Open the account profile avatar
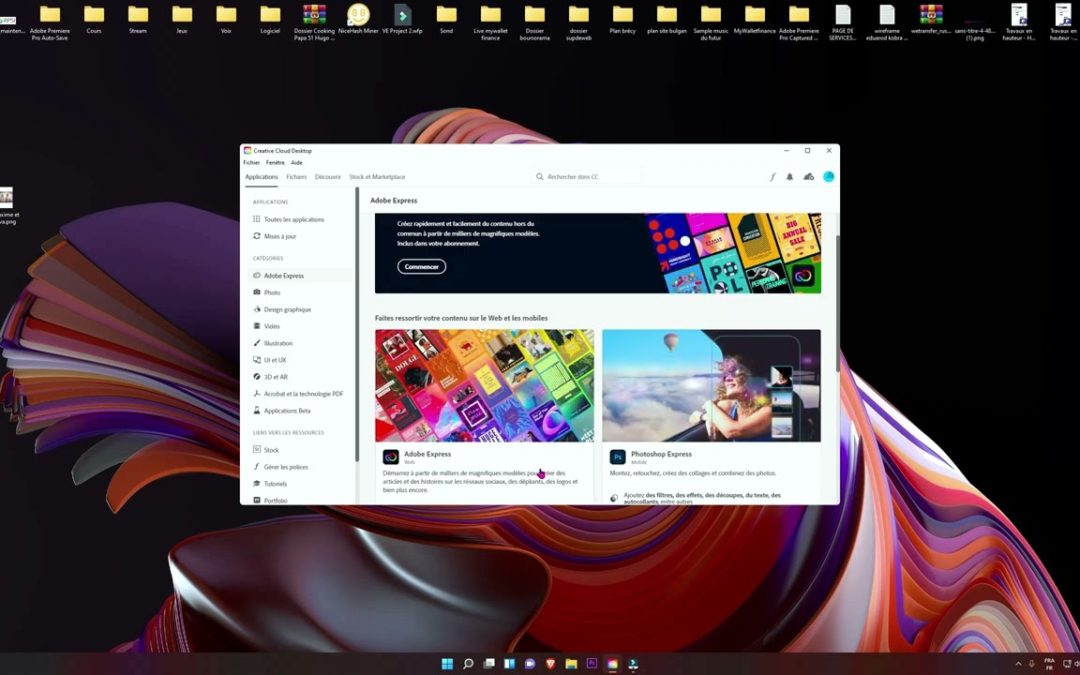This screenshot has height=675, width=1080. click(829, 177)
